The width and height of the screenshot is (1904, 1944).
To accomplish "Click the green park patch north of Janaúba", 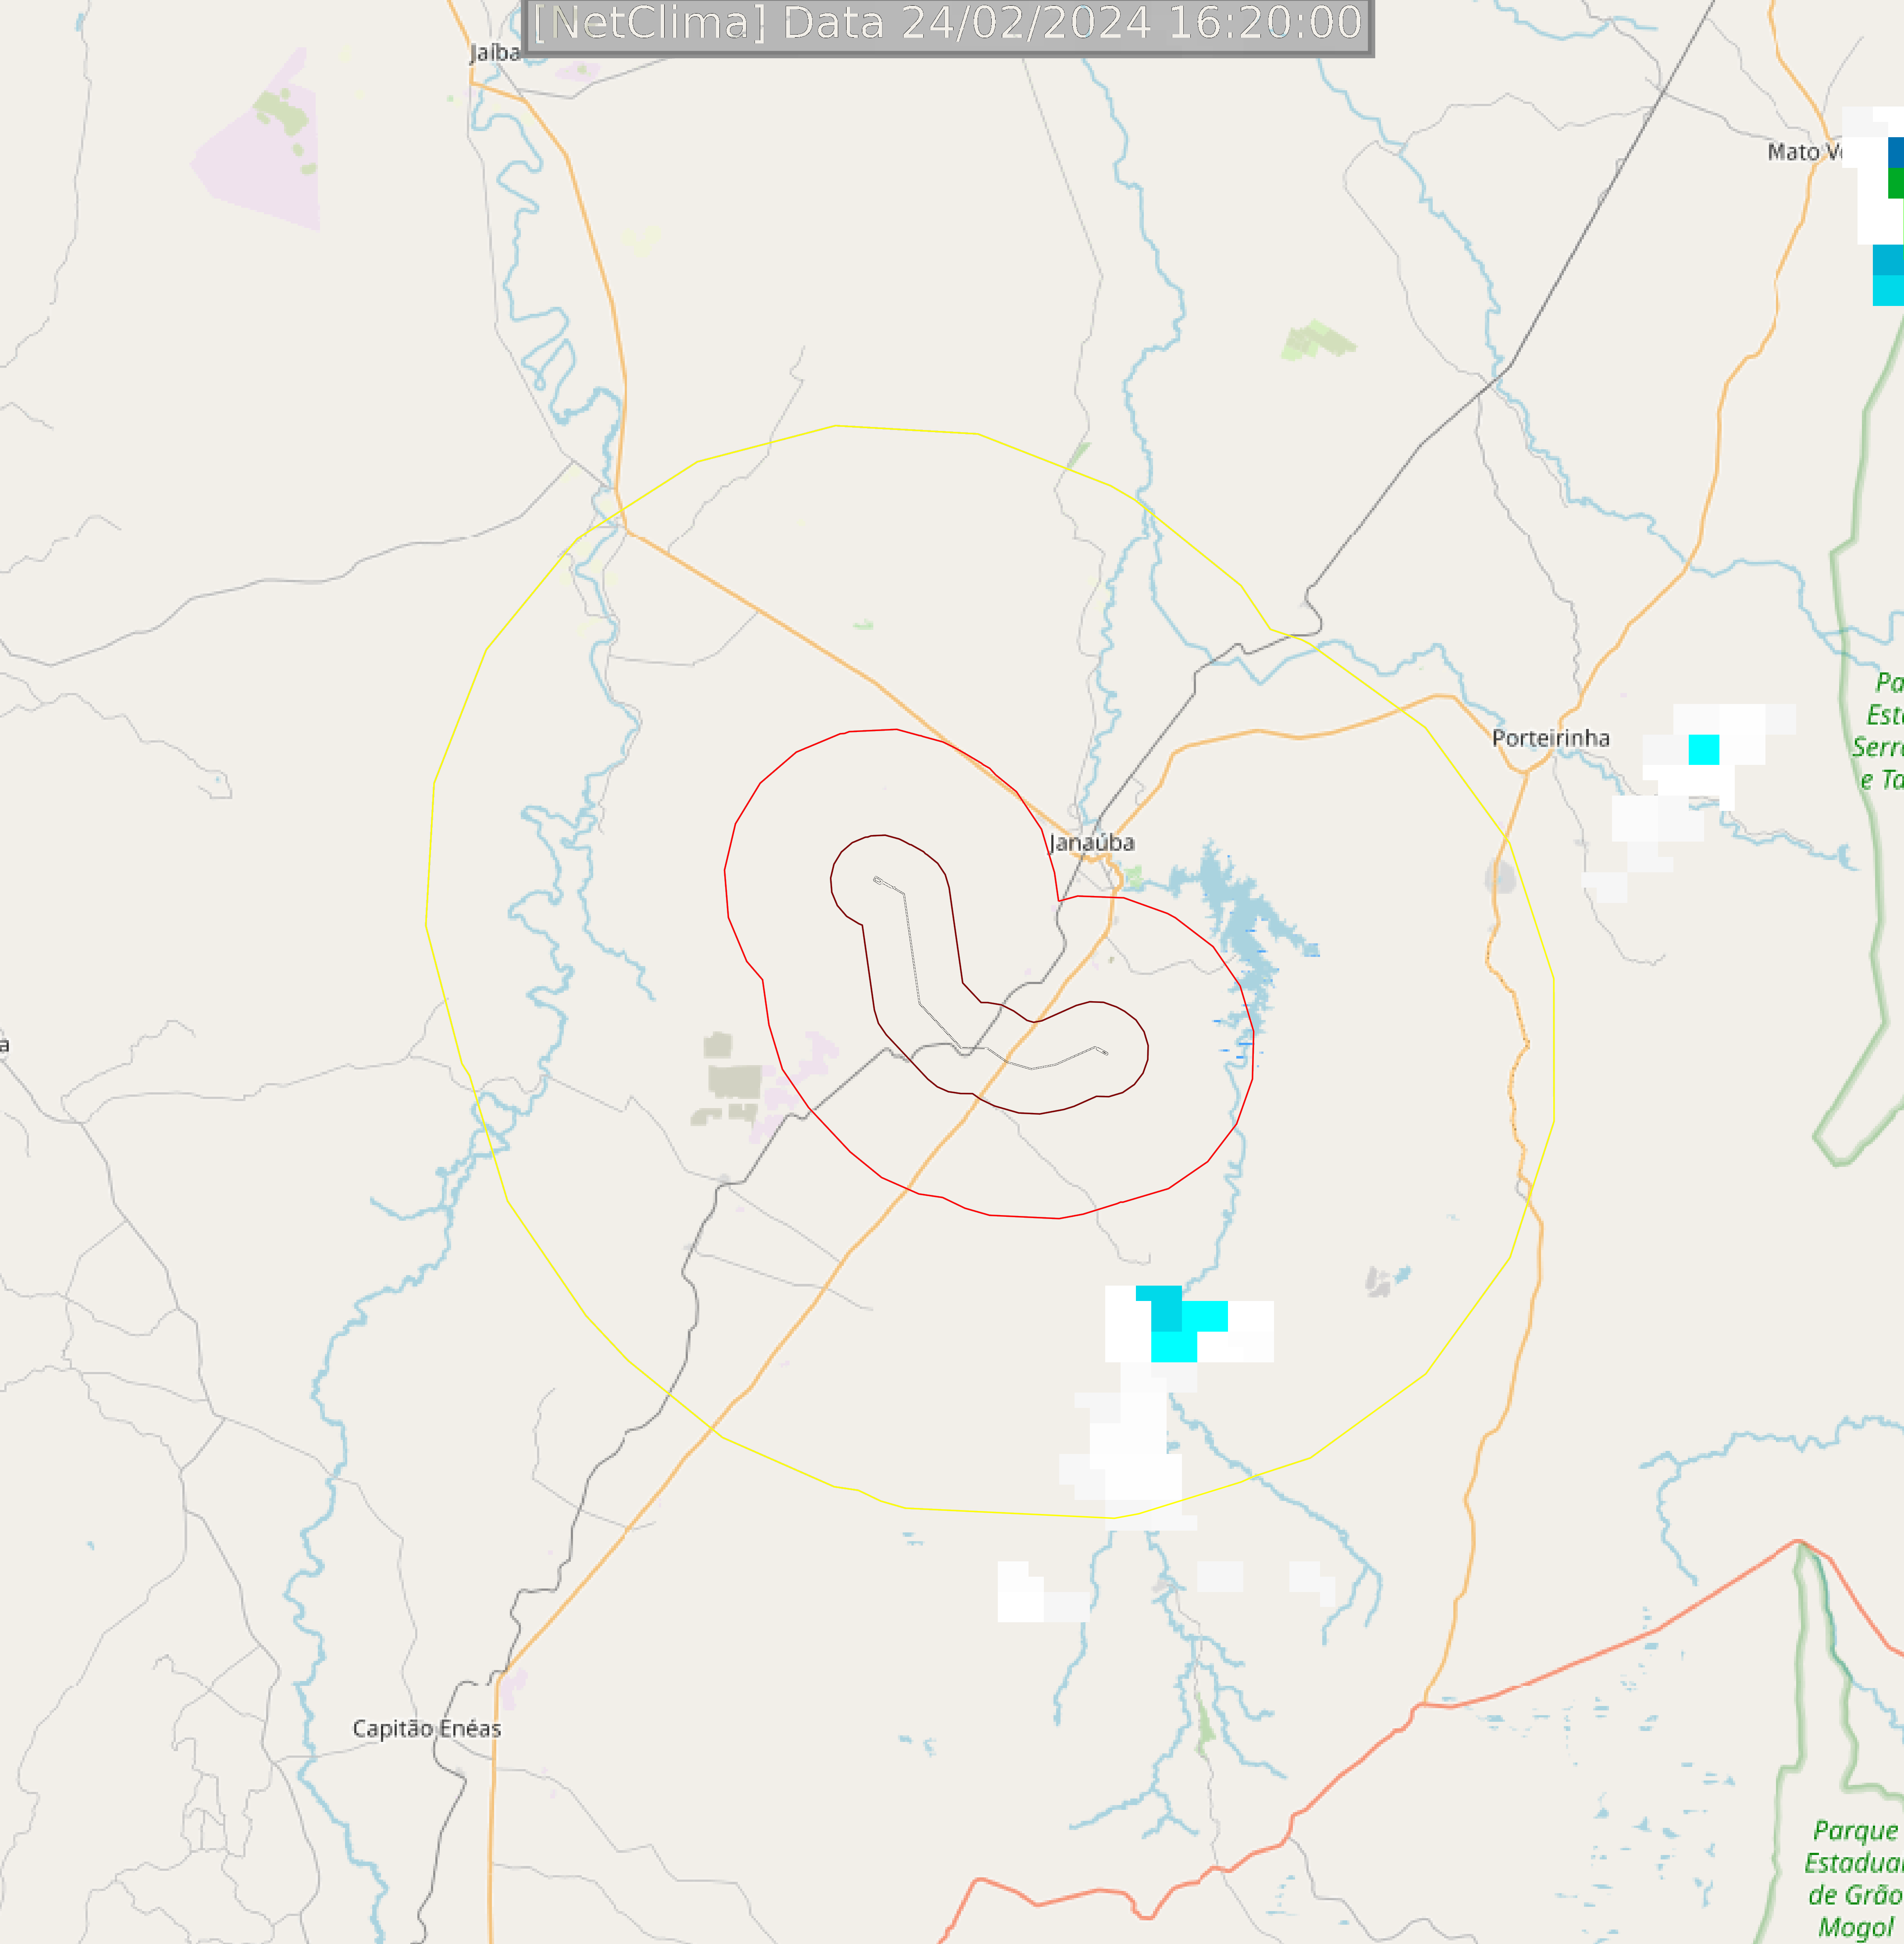I will pyautogui.click(x=1318, y=340).
